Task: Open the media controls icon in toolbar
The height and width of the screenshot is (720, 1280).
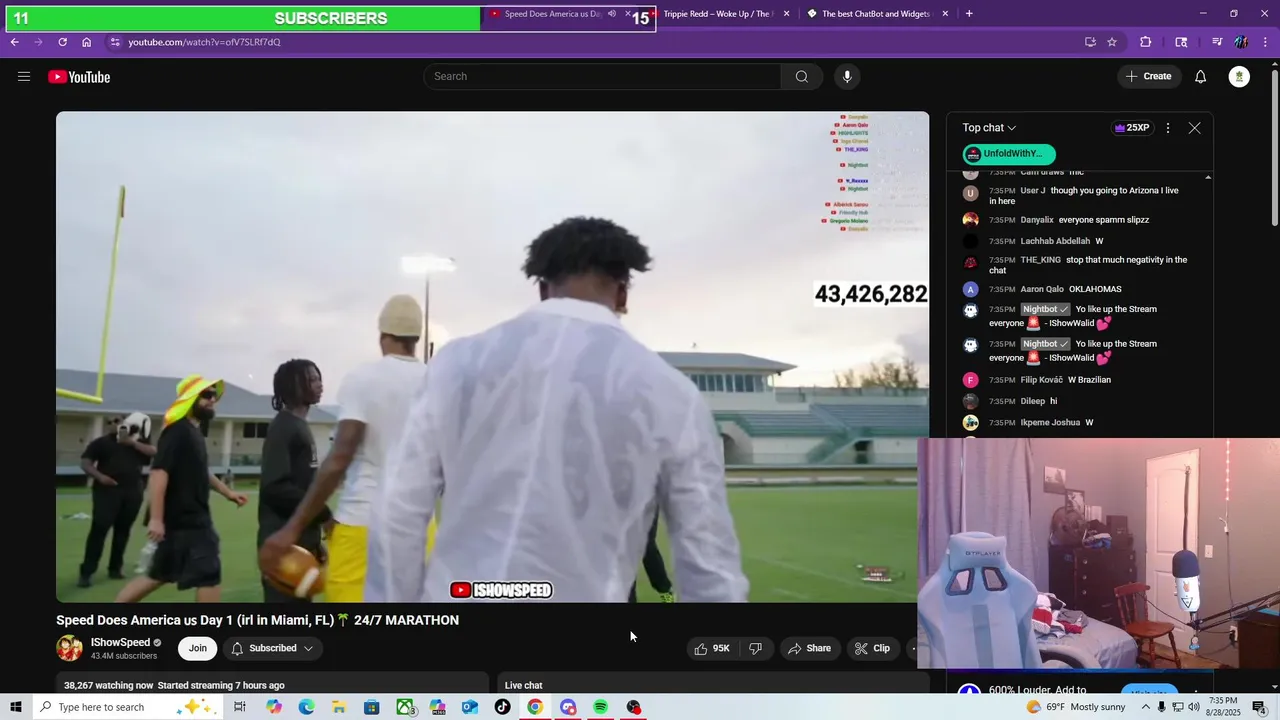Action: 1217,42
